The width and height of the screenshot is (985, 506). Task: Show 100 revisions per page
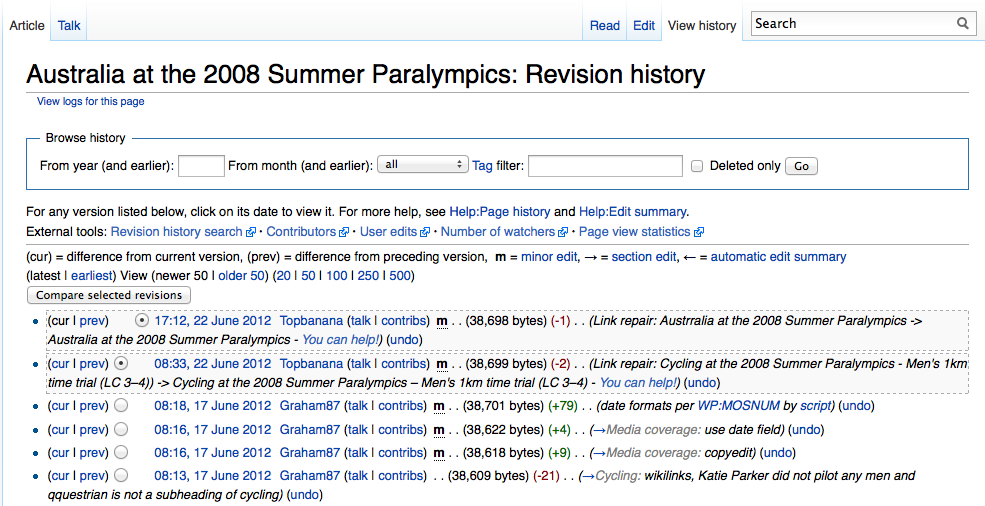[337, 276]
